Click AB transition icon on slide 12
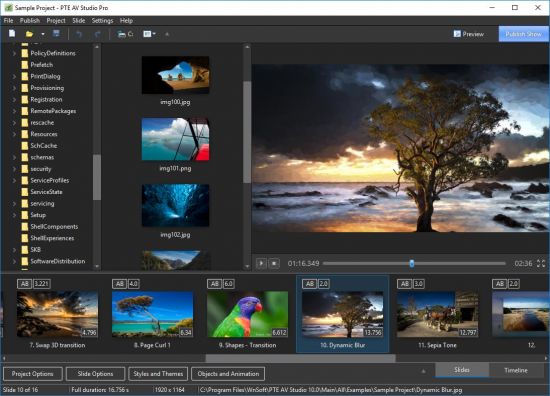The height and width of the screenshot is (396, 550). [499, 284]
